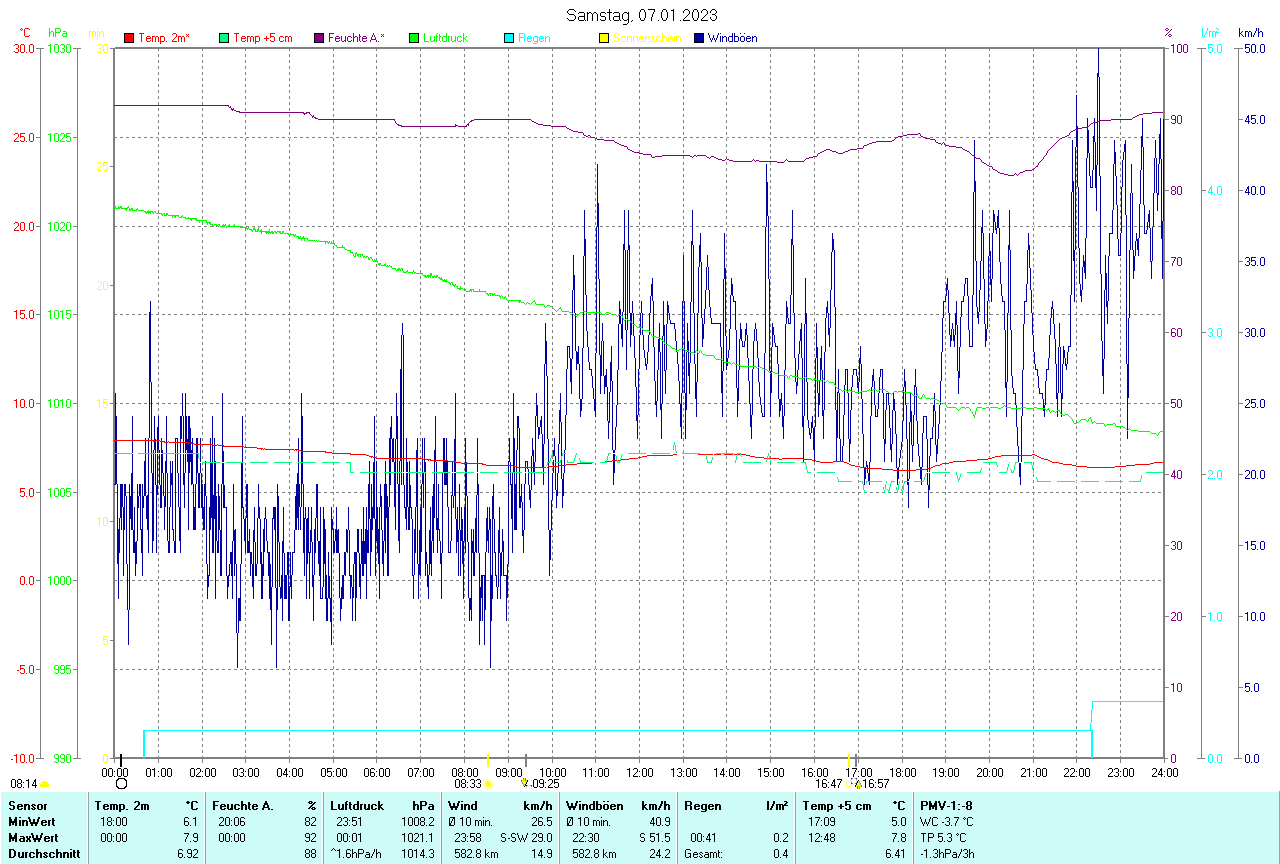Select the Feuchte A.* legend label
The image size is (1280, 864).
pyautogui.click(x=357, y=38)
